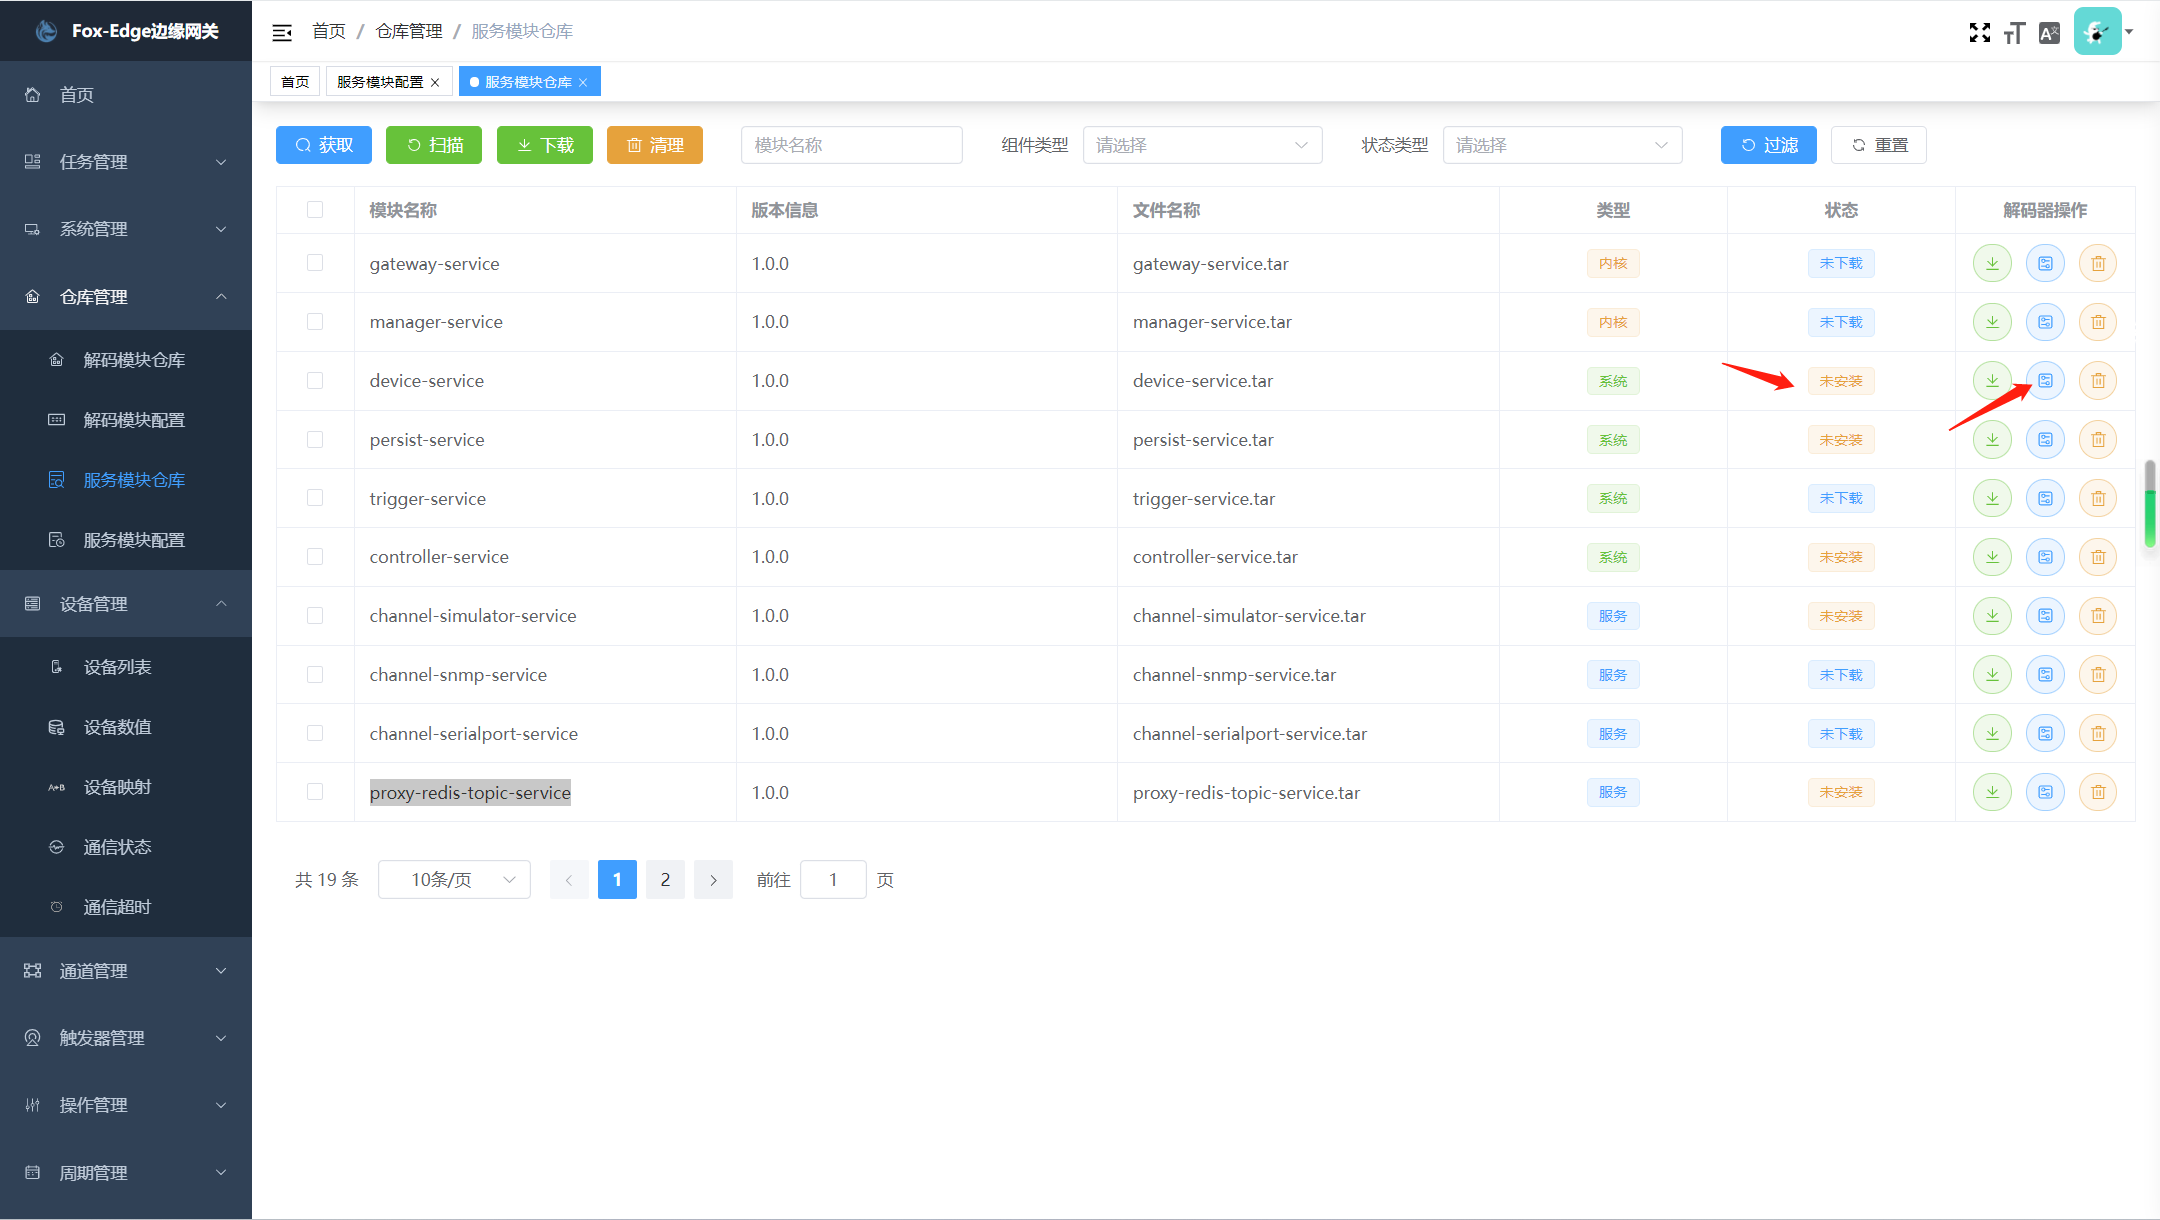Focus the 模块名称 search field

(852, 145)
